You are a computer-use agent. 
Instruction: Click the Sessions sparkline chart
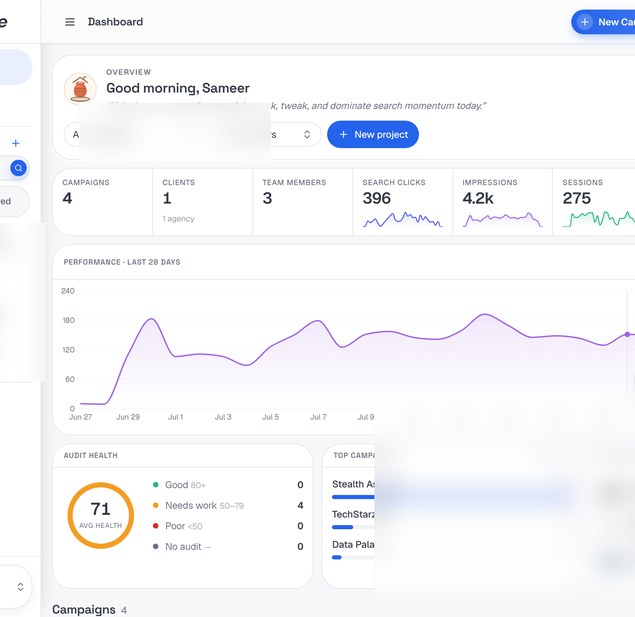599,219
